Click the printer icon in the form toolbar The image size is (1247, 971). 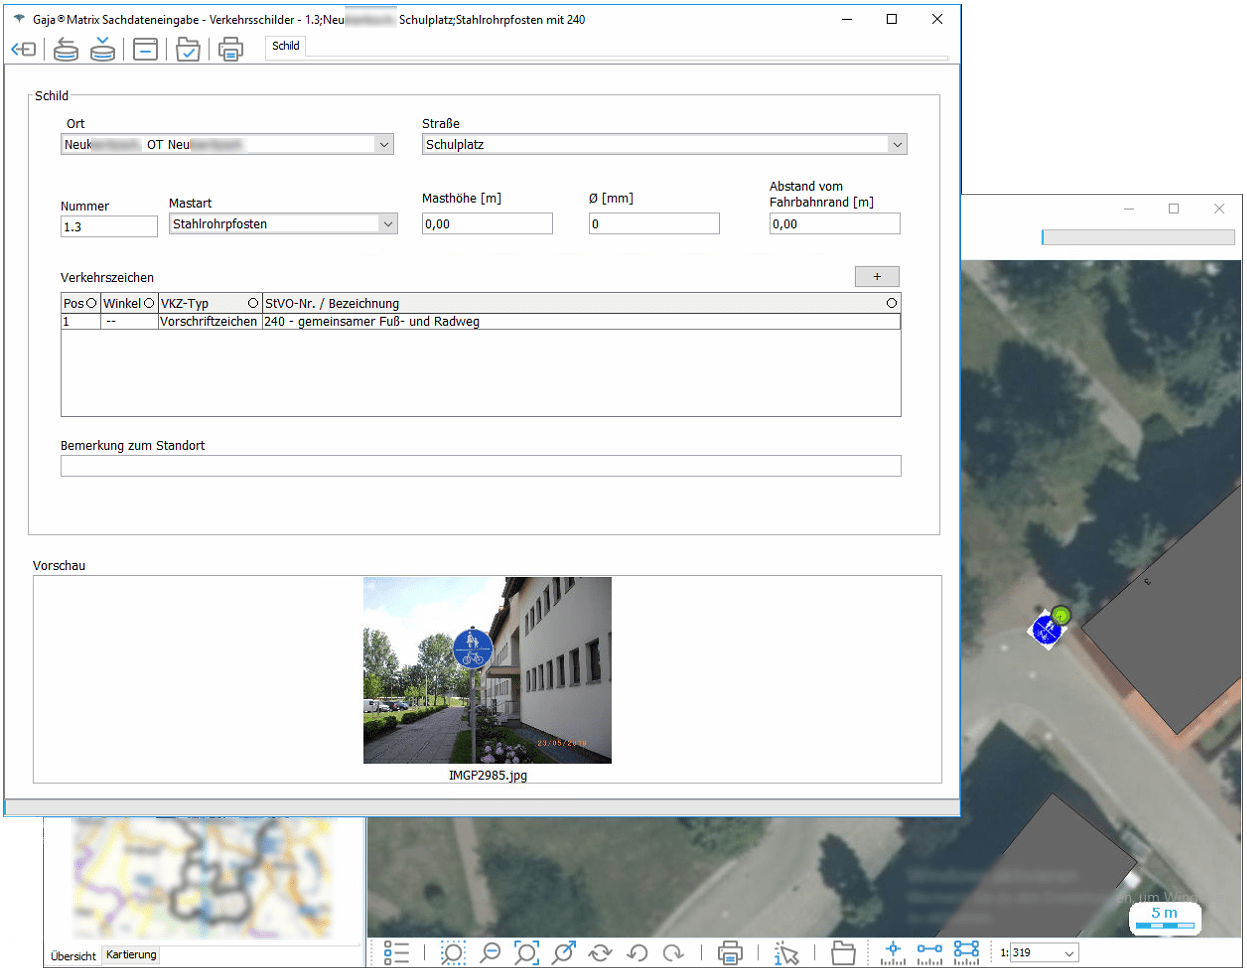coord(230,49)
